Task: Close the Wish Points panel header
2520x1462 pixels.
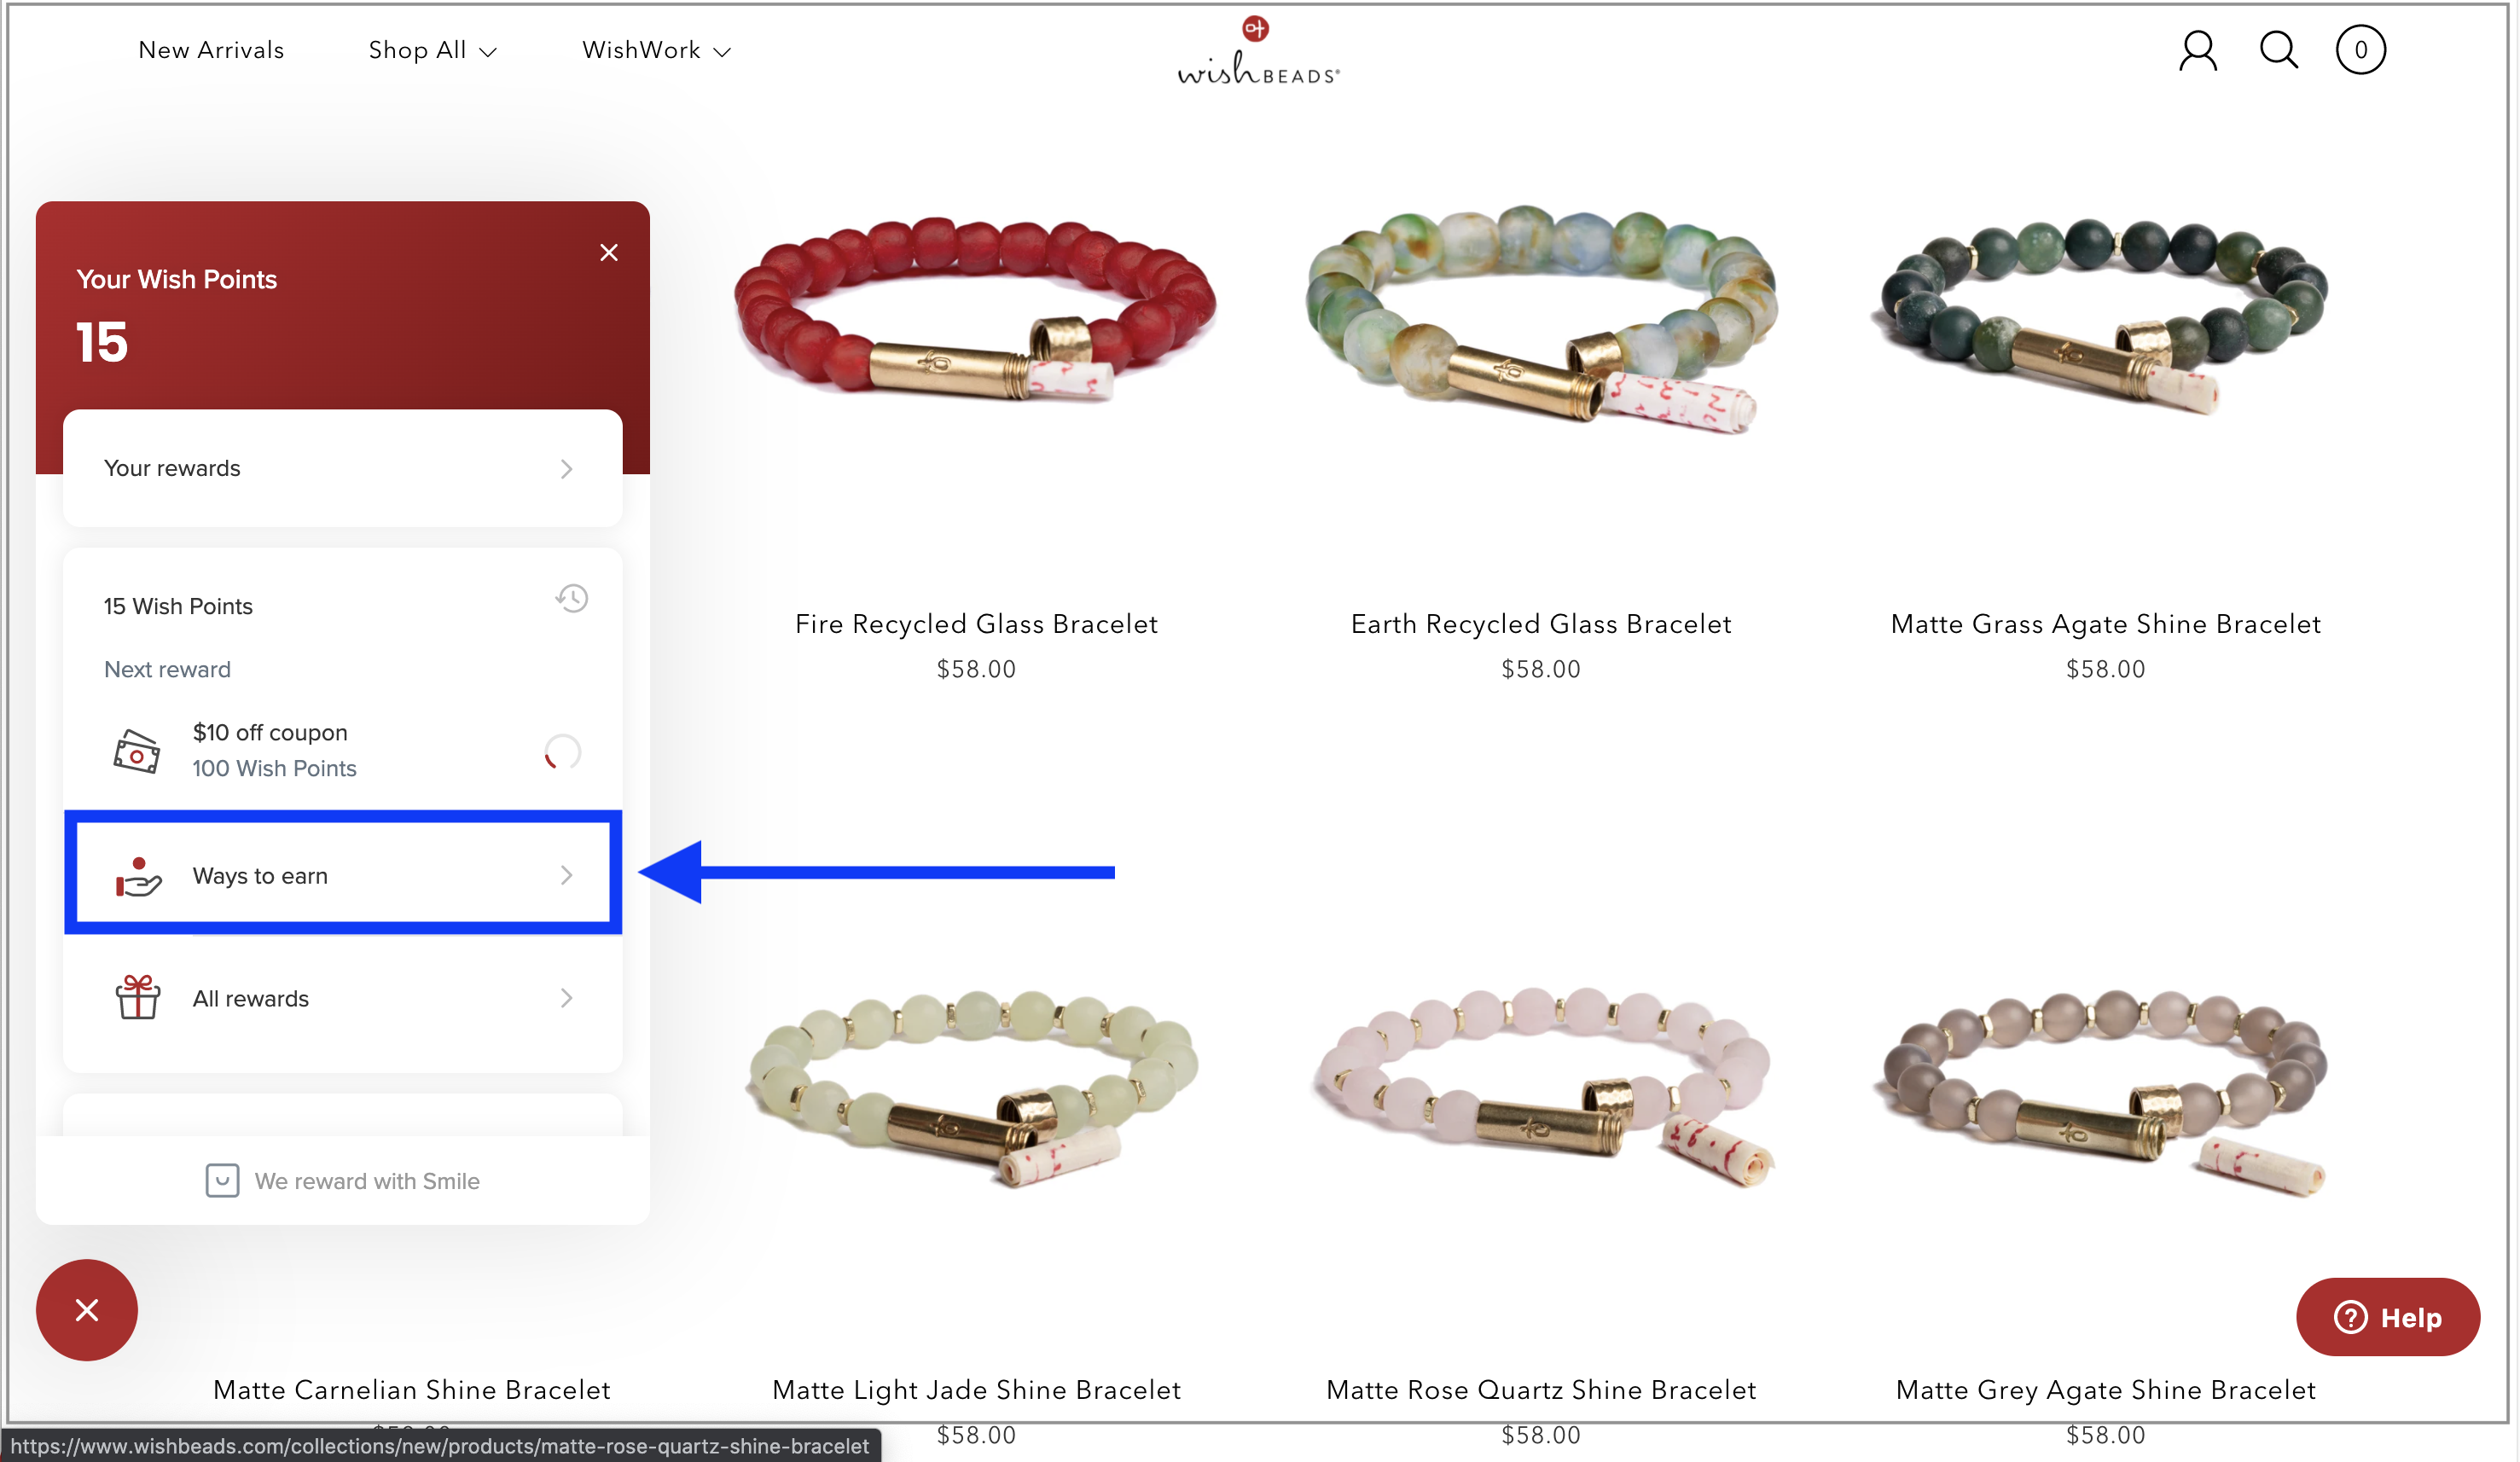Action: [x=608, y=252]
